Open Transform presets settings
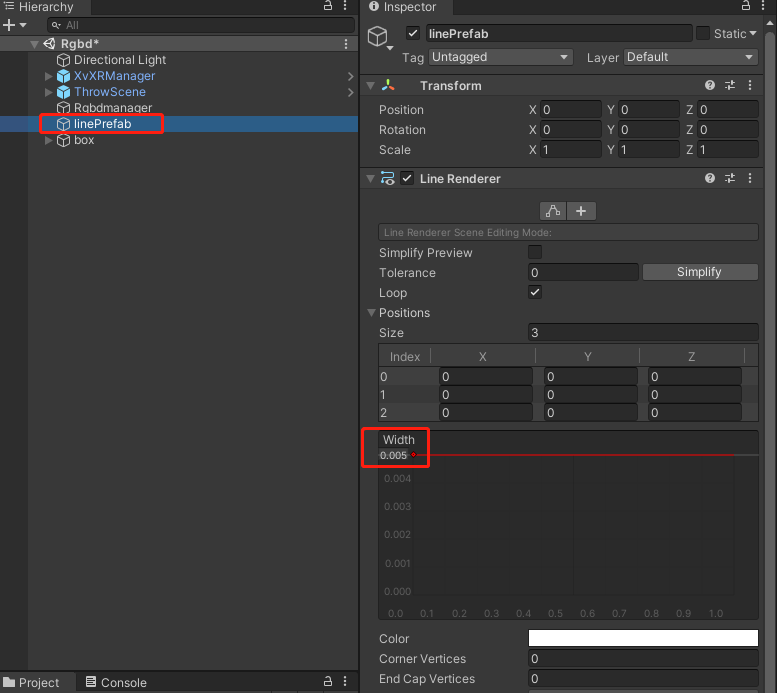This screenshot has height=693, width=777. click(x=730, y=85)
